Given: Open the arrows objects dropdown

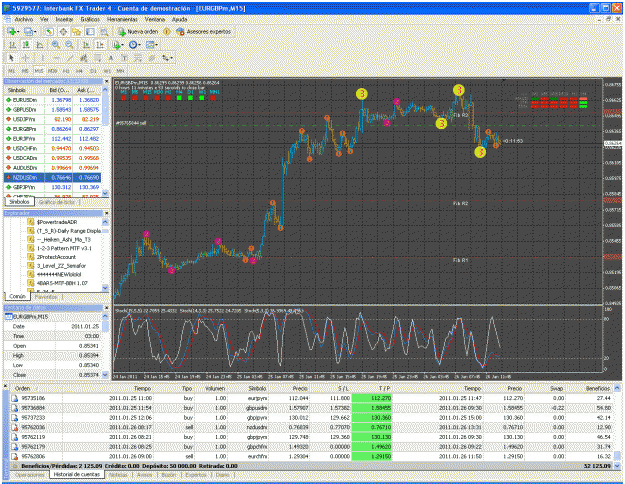Looking at the screenshot, I should click(167, 58).
